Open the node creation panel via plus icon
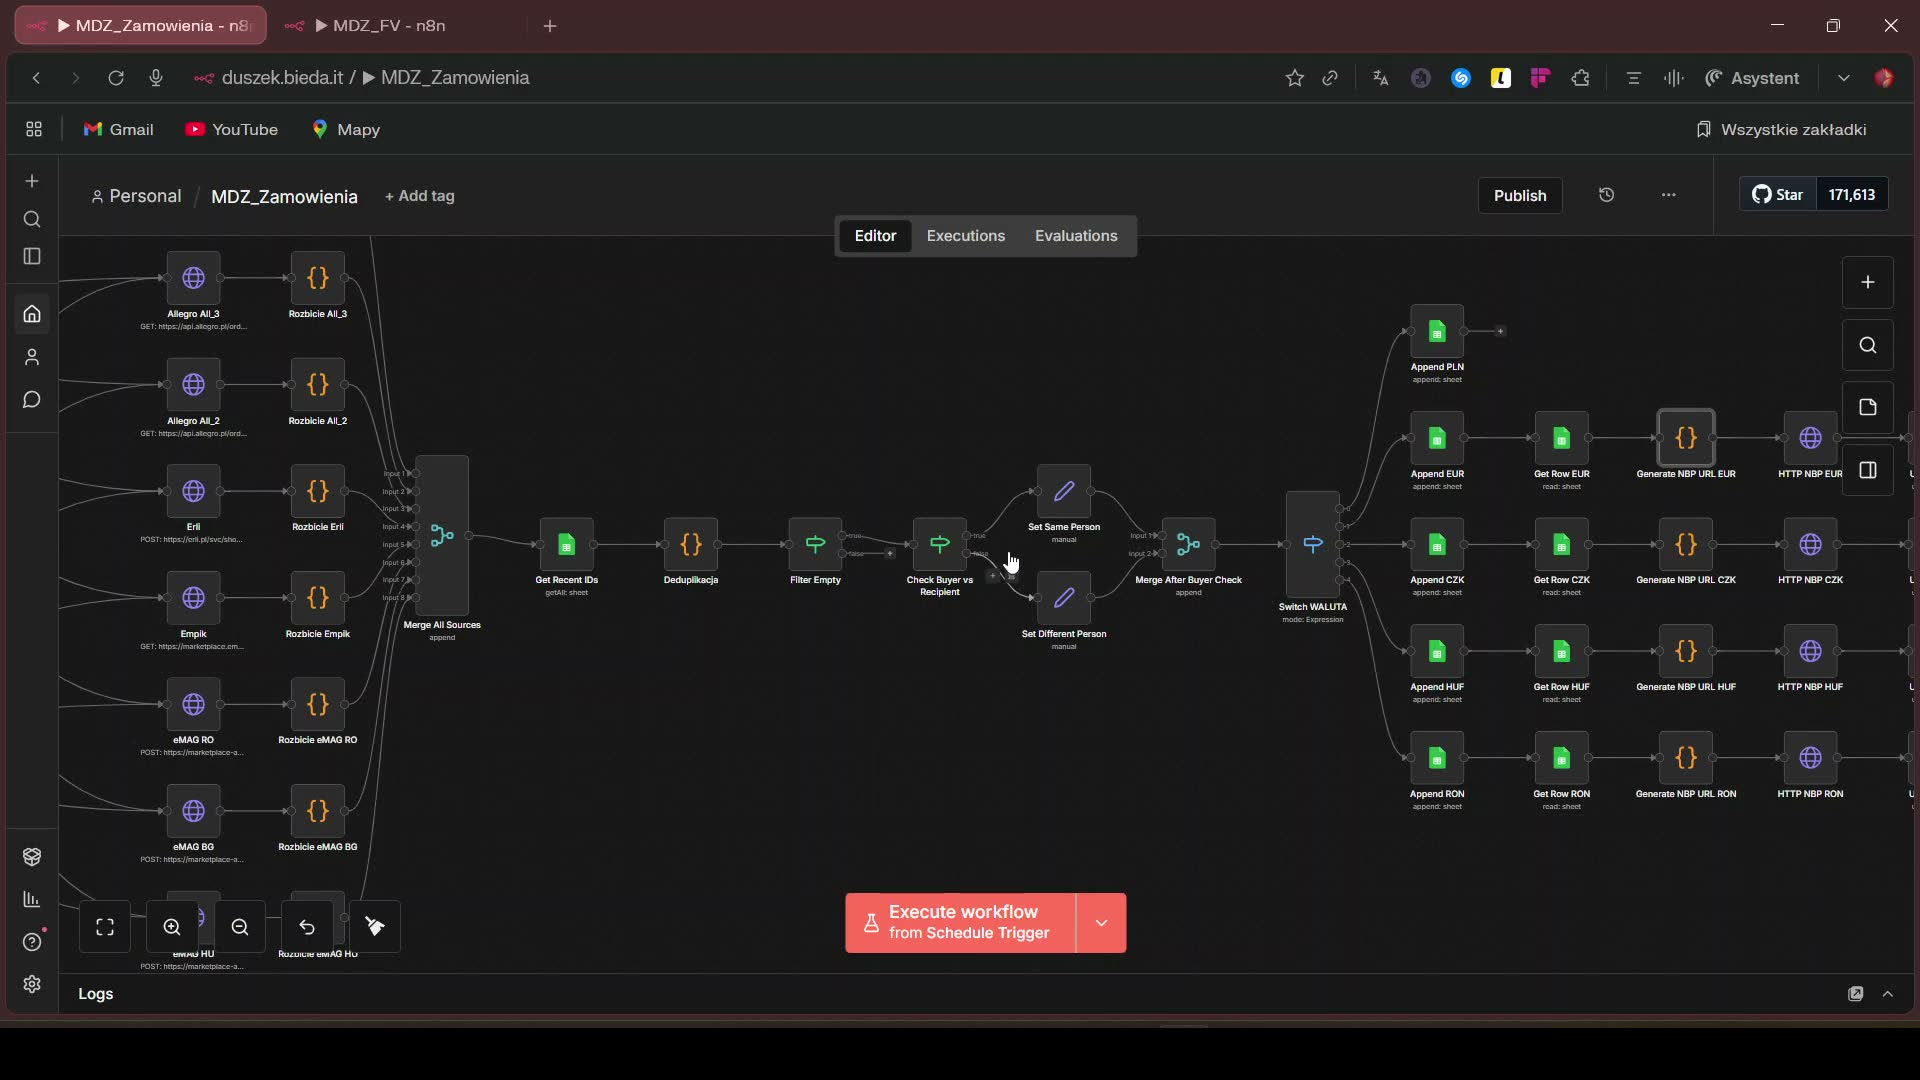Viewport: 1920px width, 1080px height. coord(1868,282)
